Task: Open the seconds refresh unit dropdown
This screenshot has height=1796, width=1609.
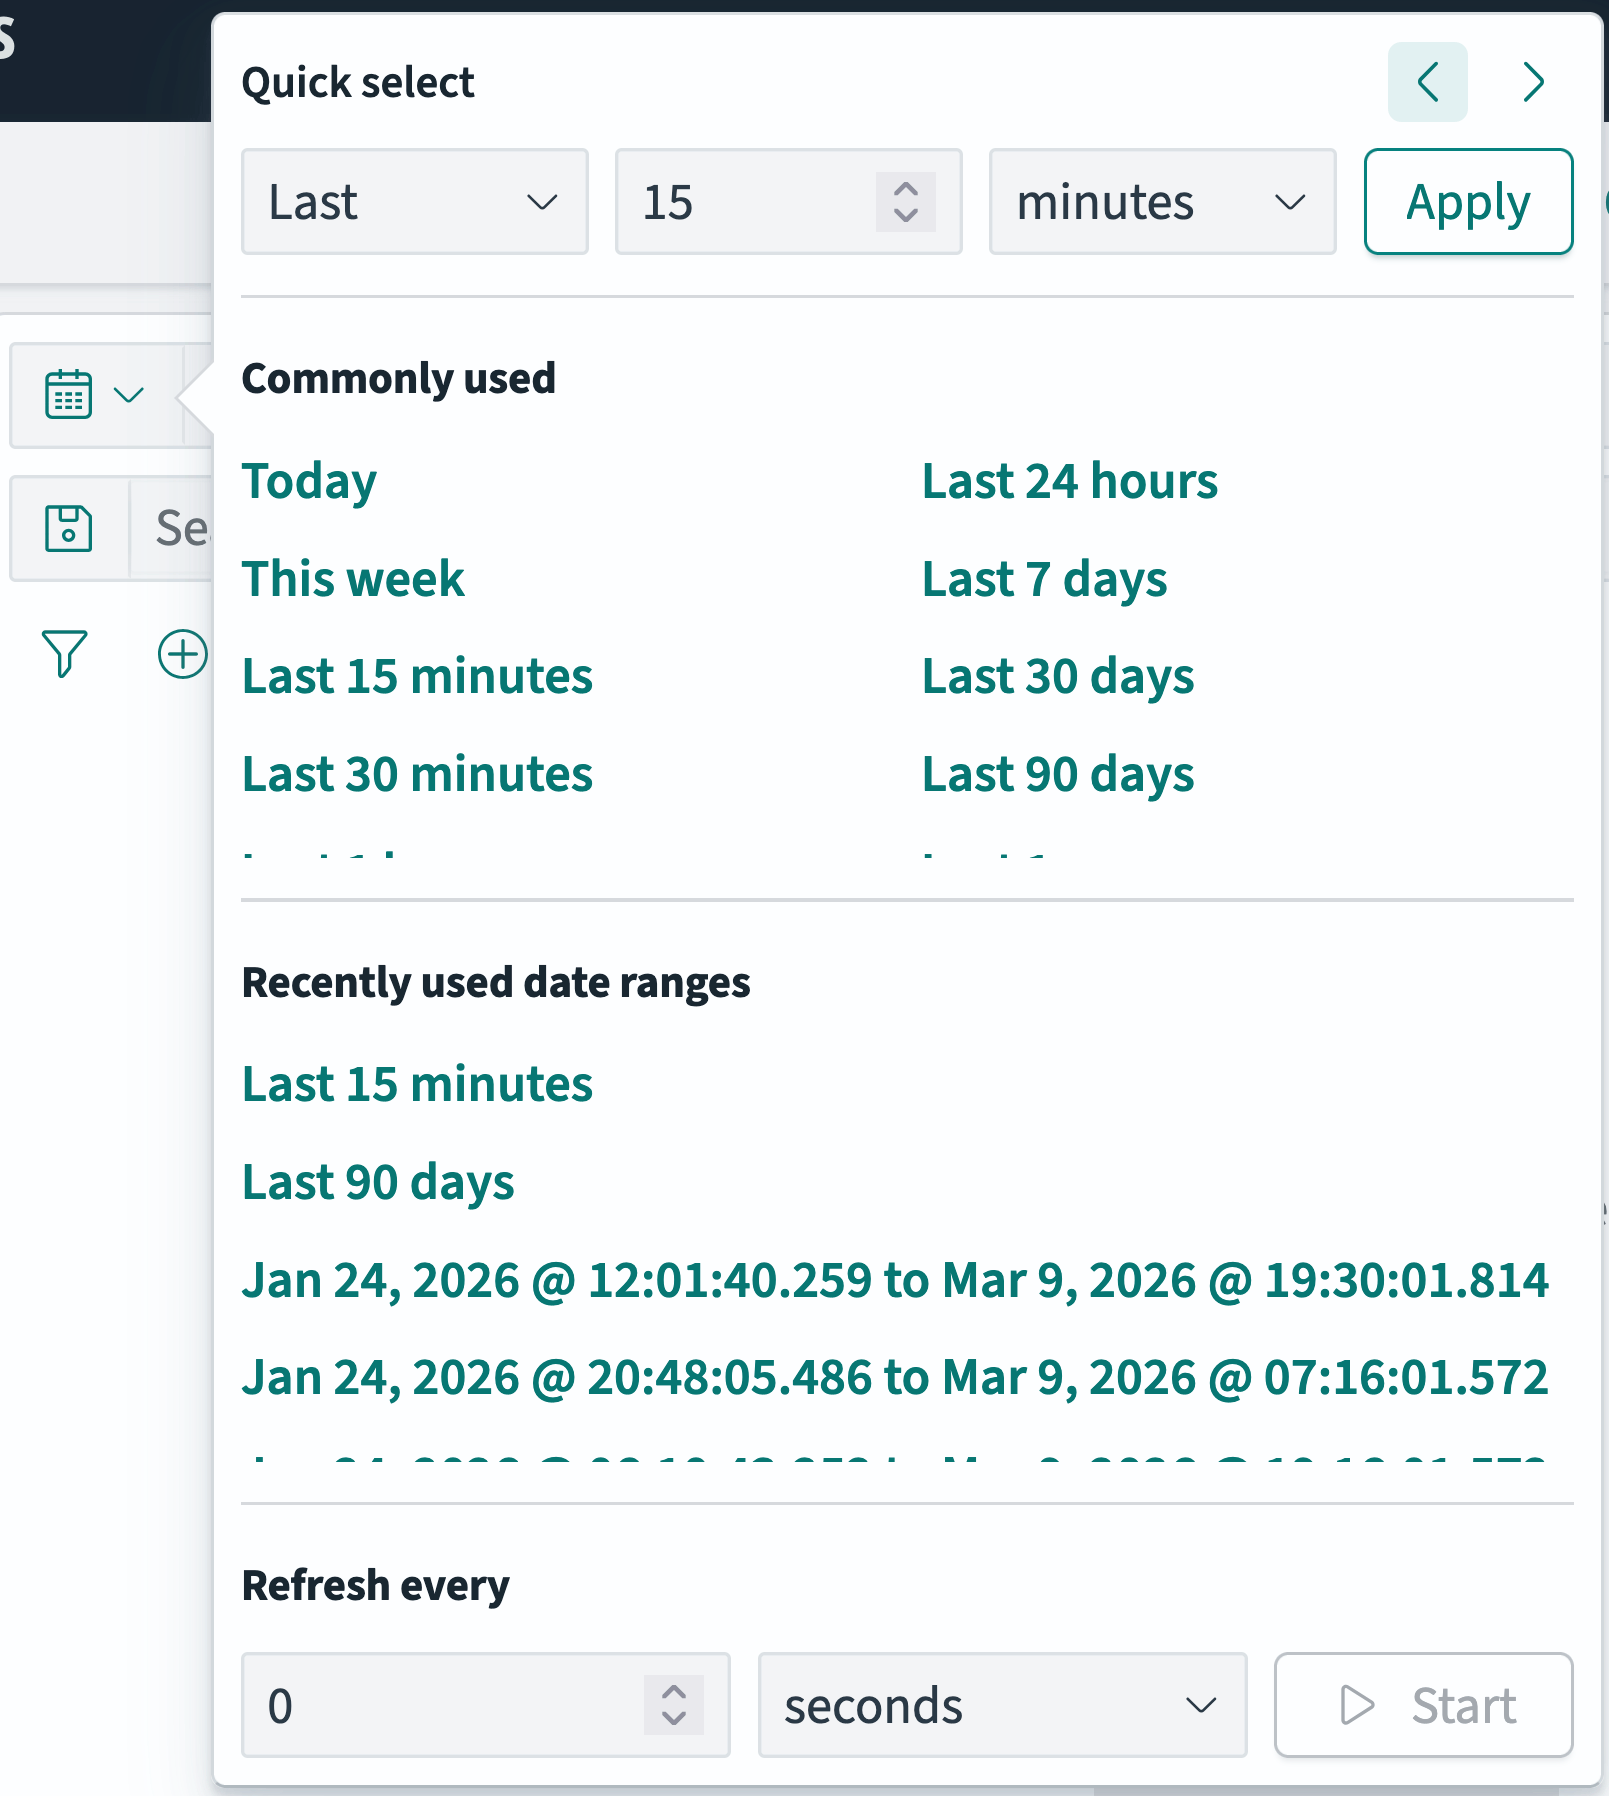Action: (x=1002, y=1705)
